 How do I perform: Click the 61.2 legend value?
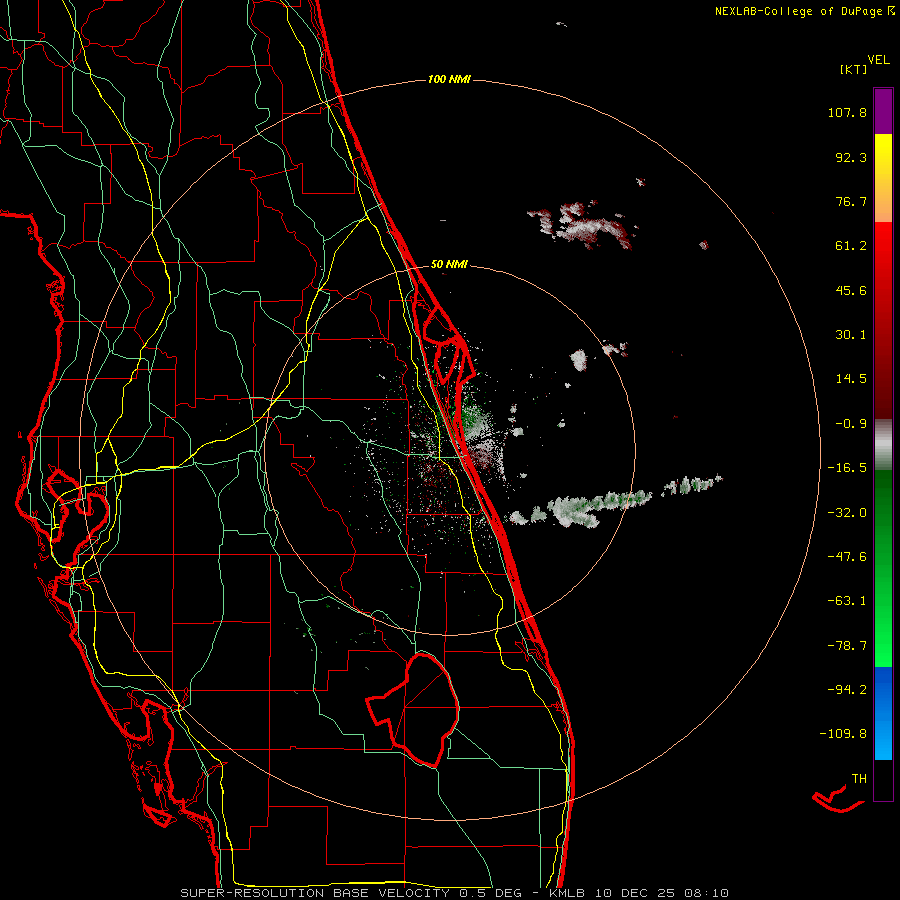pos(851,246)
